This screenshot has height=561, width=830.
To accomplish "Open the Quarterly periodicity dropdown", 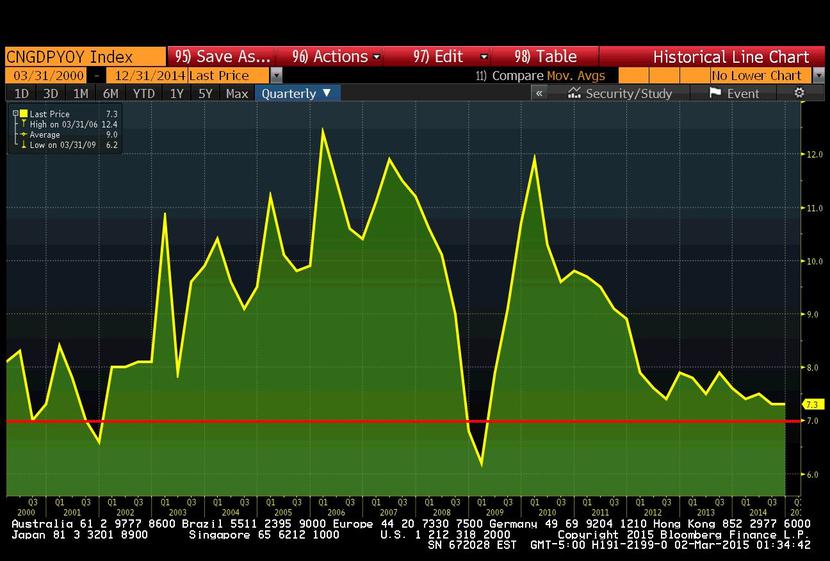I will 298,93.
